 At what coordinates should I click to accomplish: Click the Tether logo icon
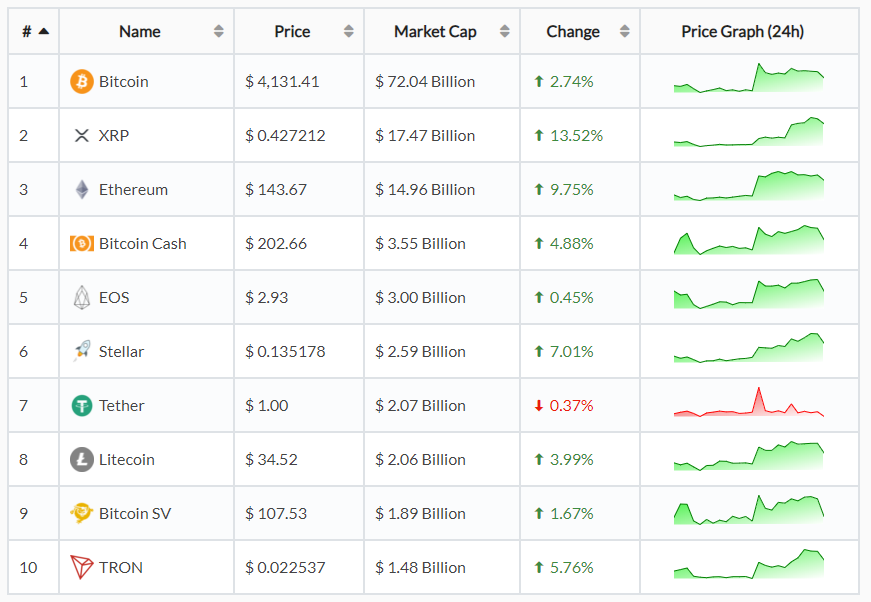[82, 406]
